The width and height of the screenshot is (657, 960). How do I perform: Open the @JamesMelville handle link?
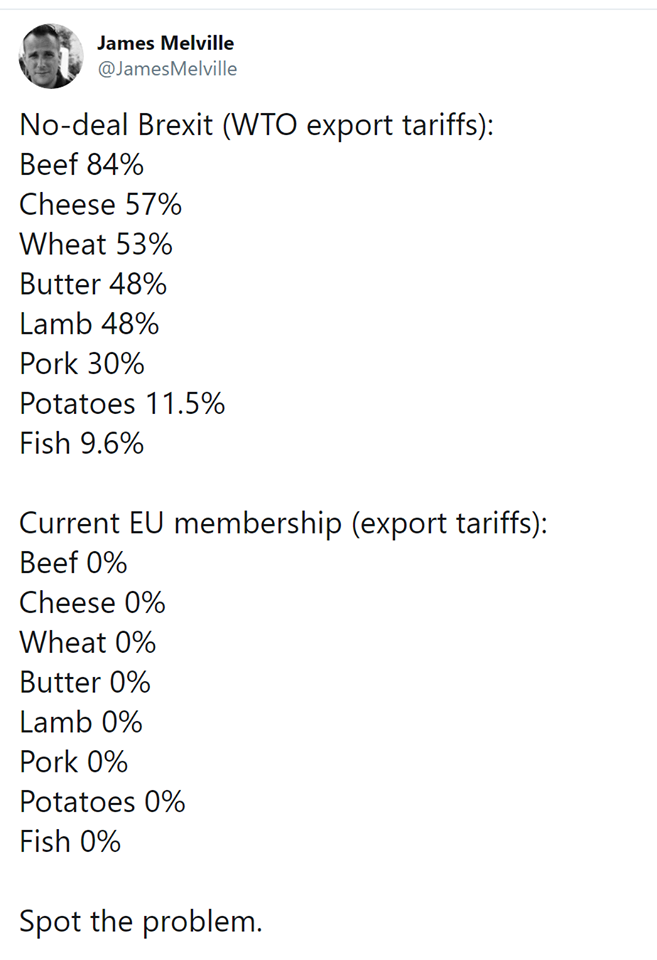pyautogui.click(x=167, y=69)
